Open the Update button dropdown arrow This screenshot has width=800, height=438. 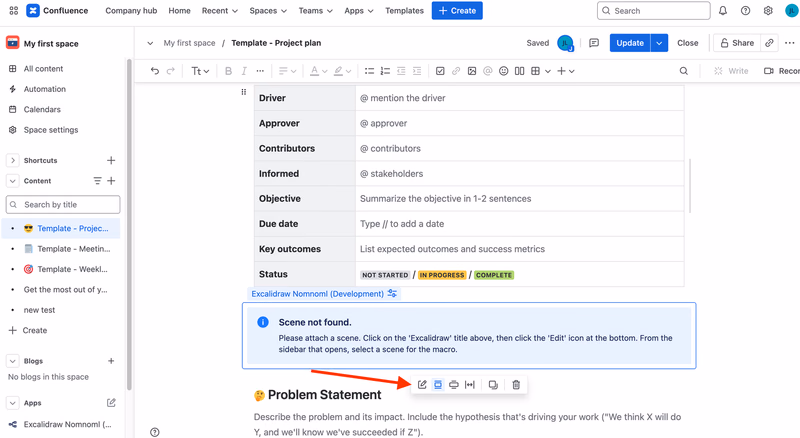(659, 43)
